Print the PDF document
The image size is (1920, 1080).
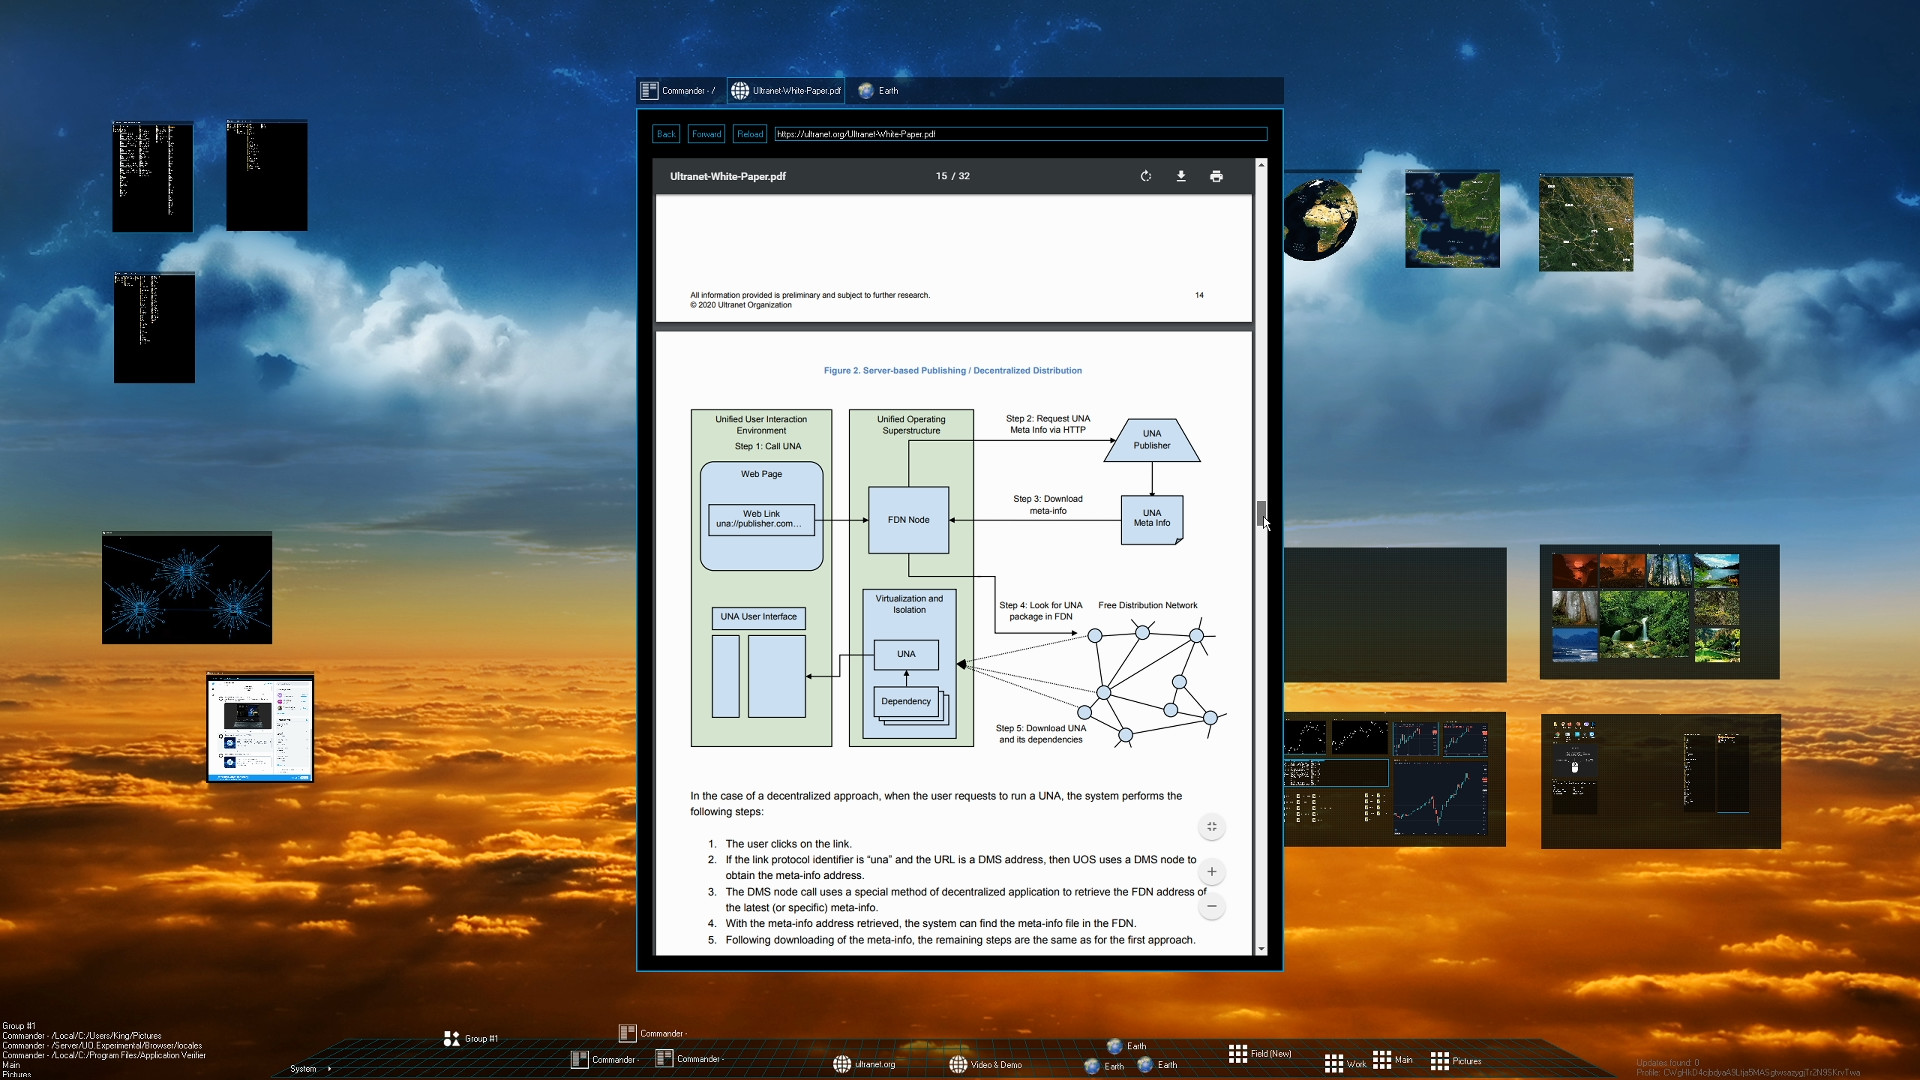coord(1216,176)
